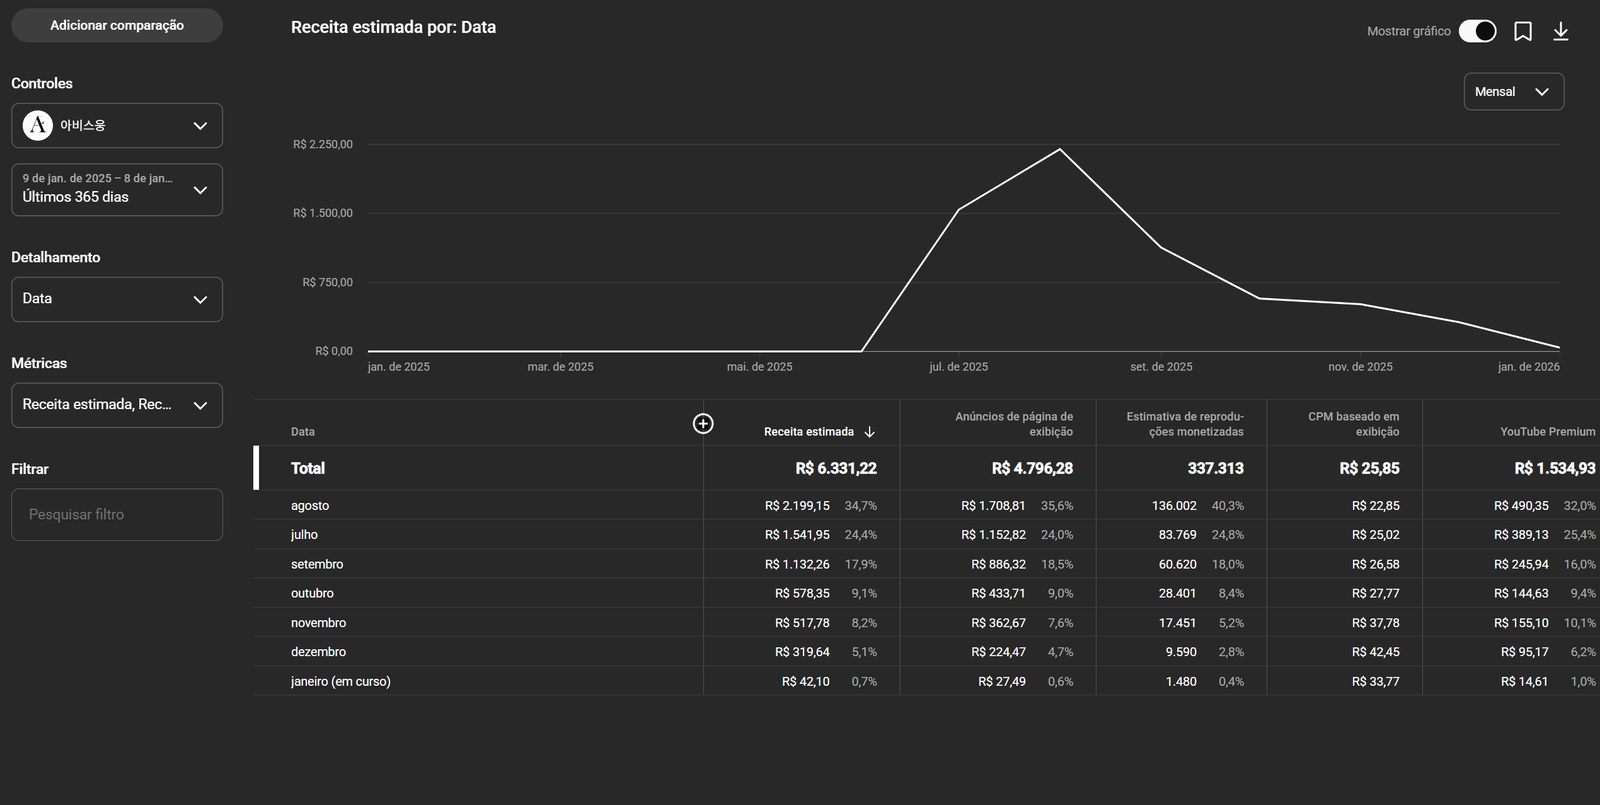Expand the channel selector dropdown

click(x=200, y=126)
